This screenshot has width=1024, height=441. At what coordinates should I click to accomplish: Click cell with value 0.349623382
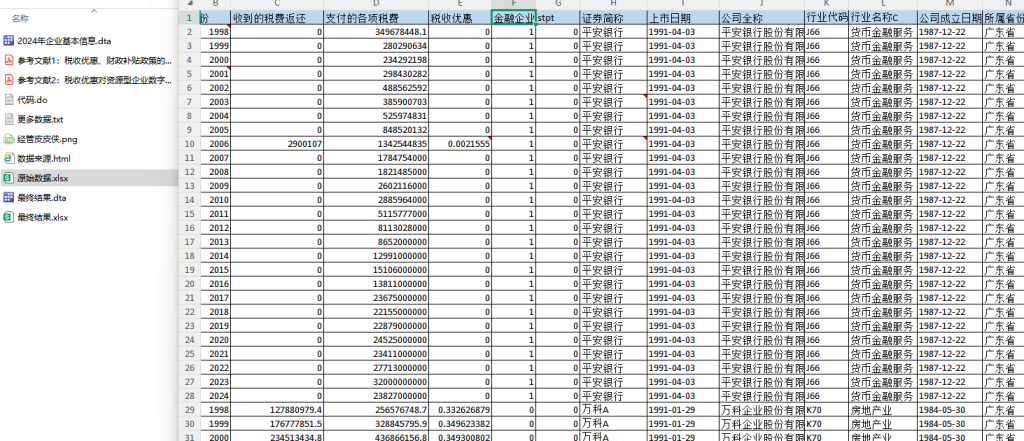tap(460, 423)
